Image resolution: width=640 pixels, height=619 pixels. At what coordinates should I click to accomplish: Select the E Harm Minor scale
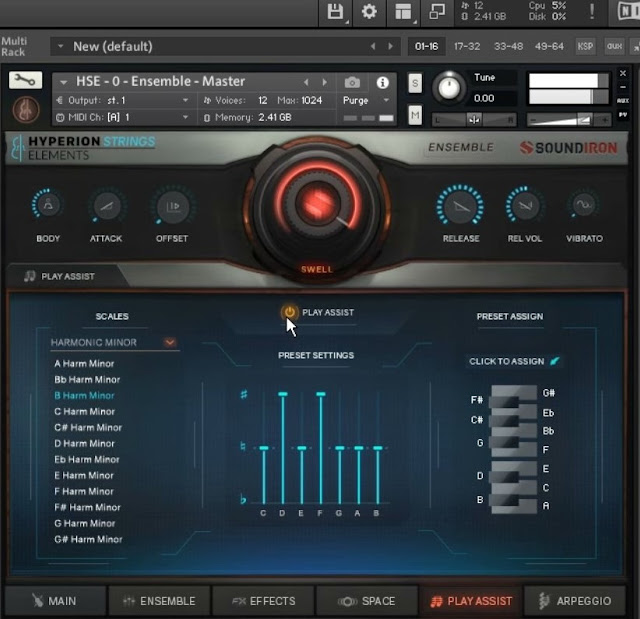point(84,475)
